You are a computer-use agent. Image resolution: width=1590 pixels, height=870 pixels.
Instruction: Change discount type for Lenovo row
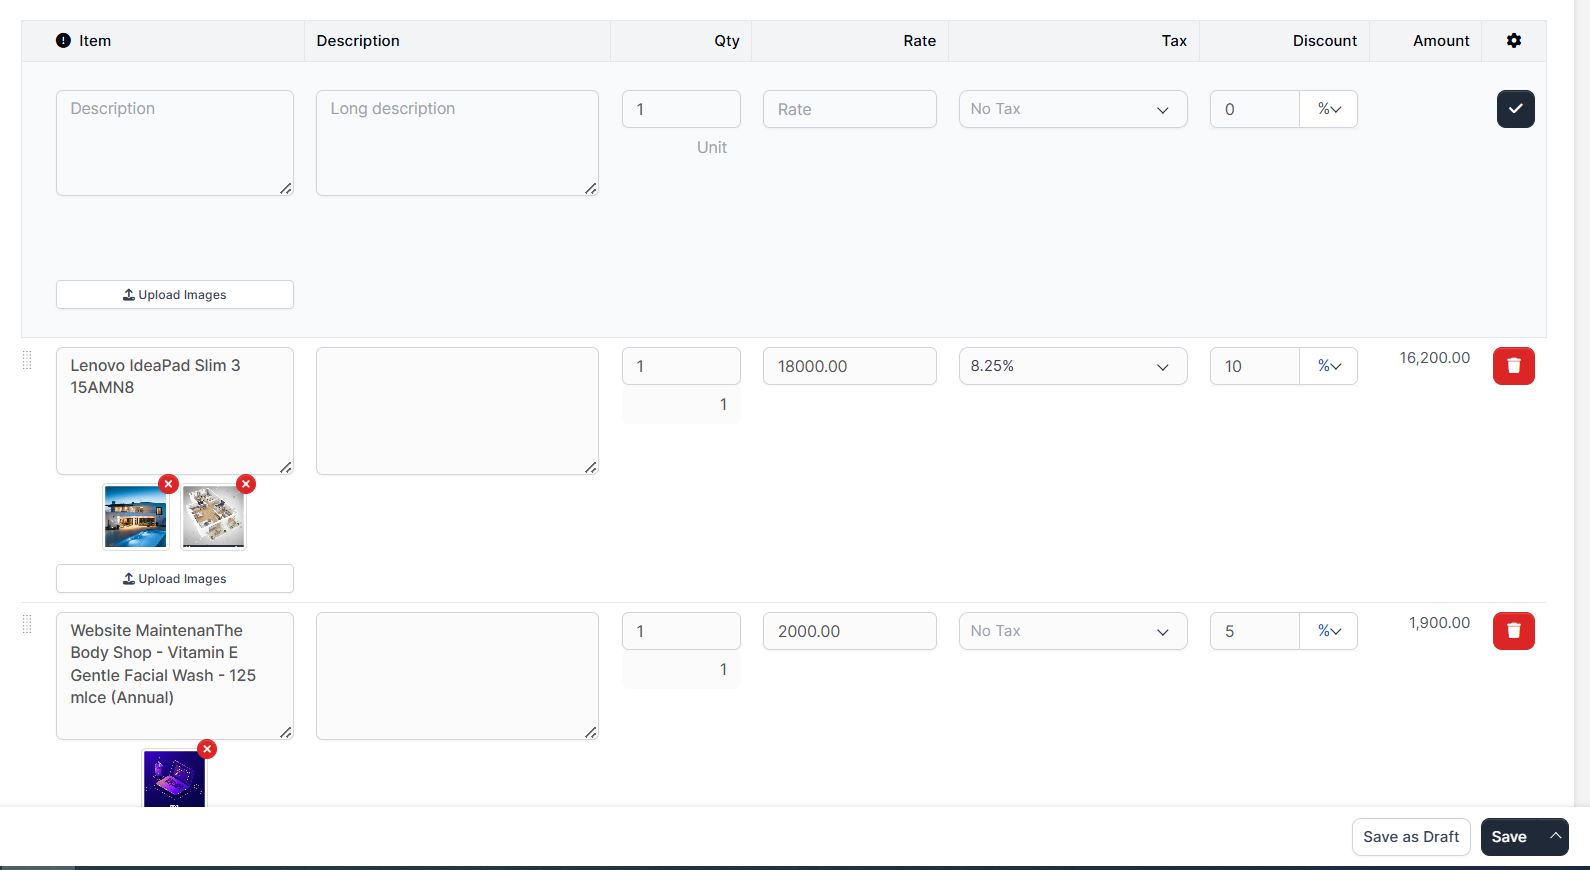1329,366
